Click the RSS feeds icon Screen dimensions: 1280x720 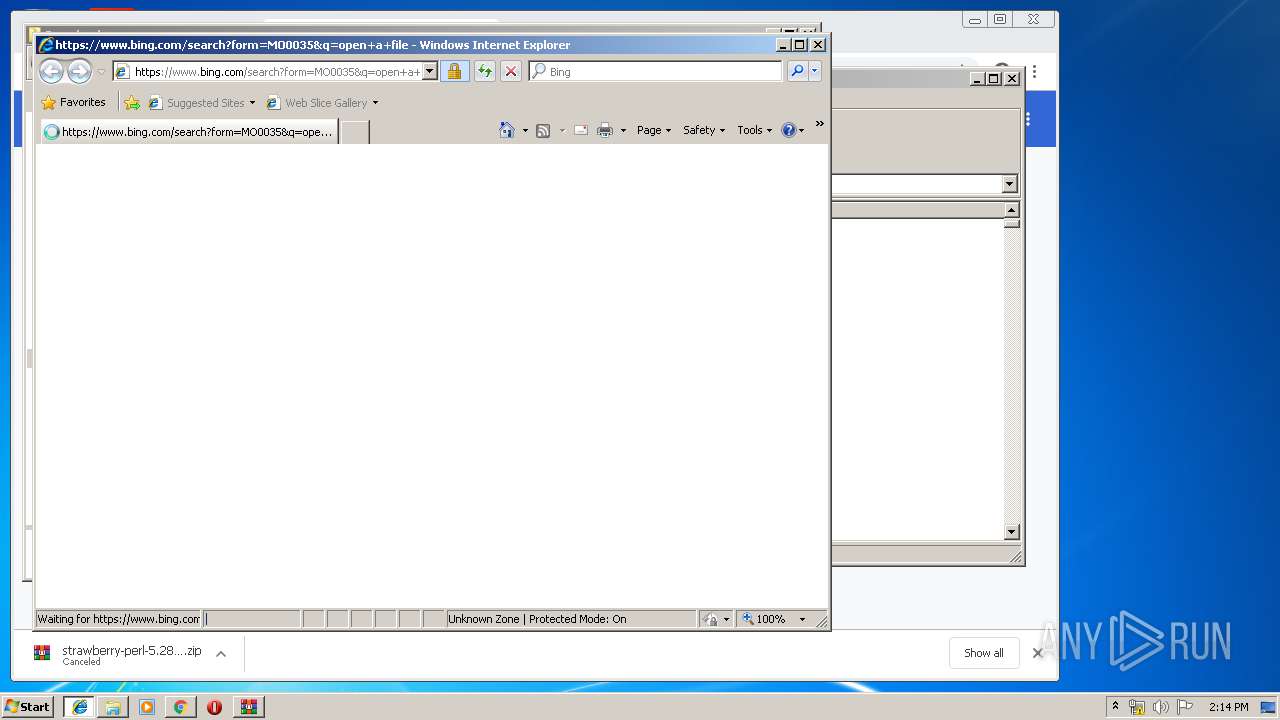(543, 130)
